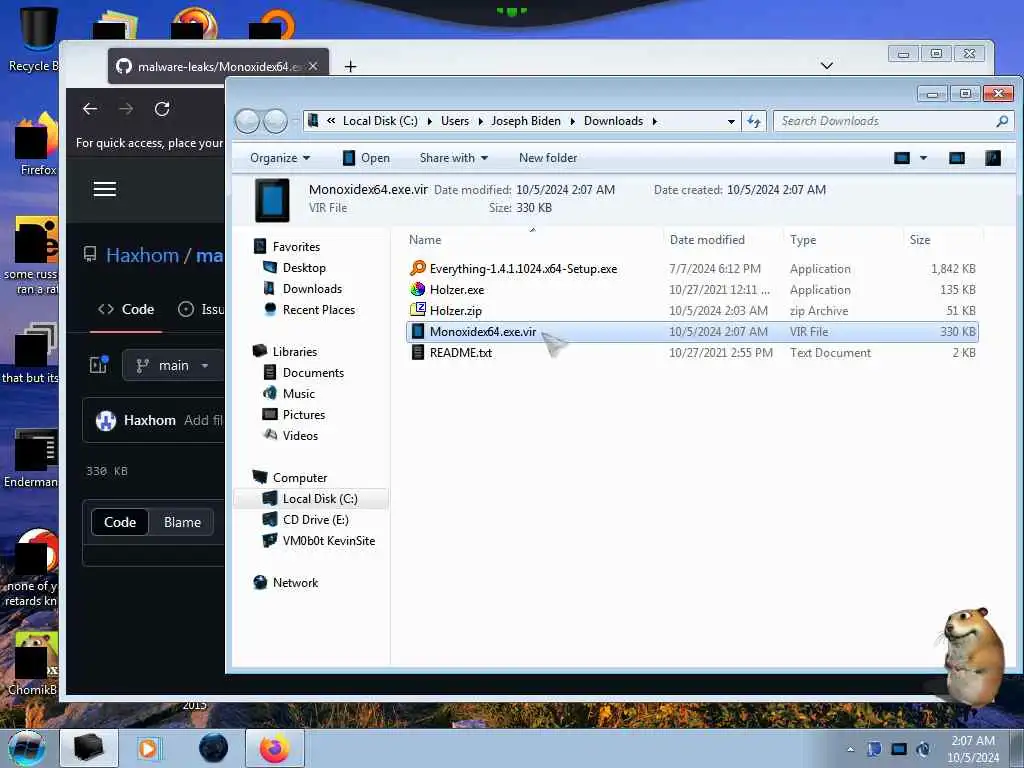Open the VM0b0t KevinSite drive
The height and width of the screenshot is (768, 1024).
tap(328, 541)
